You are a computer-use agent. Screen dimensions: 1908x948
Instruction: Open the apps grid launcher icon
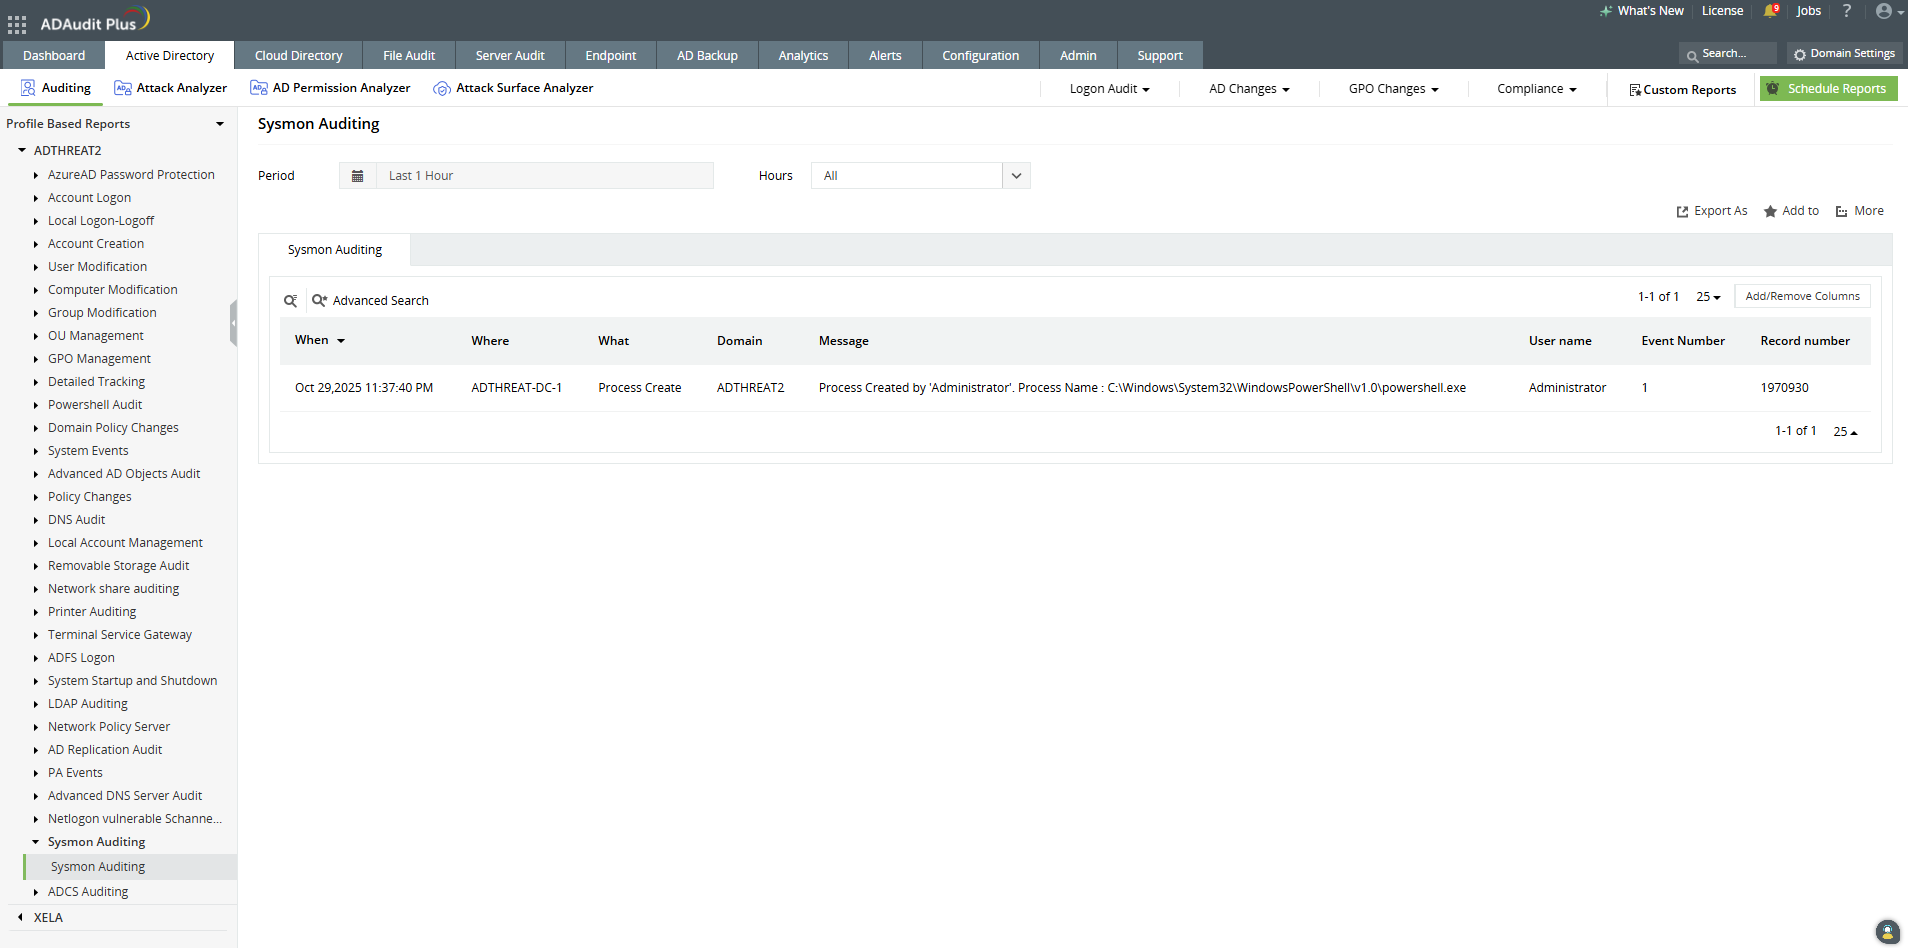coord(17,24)
